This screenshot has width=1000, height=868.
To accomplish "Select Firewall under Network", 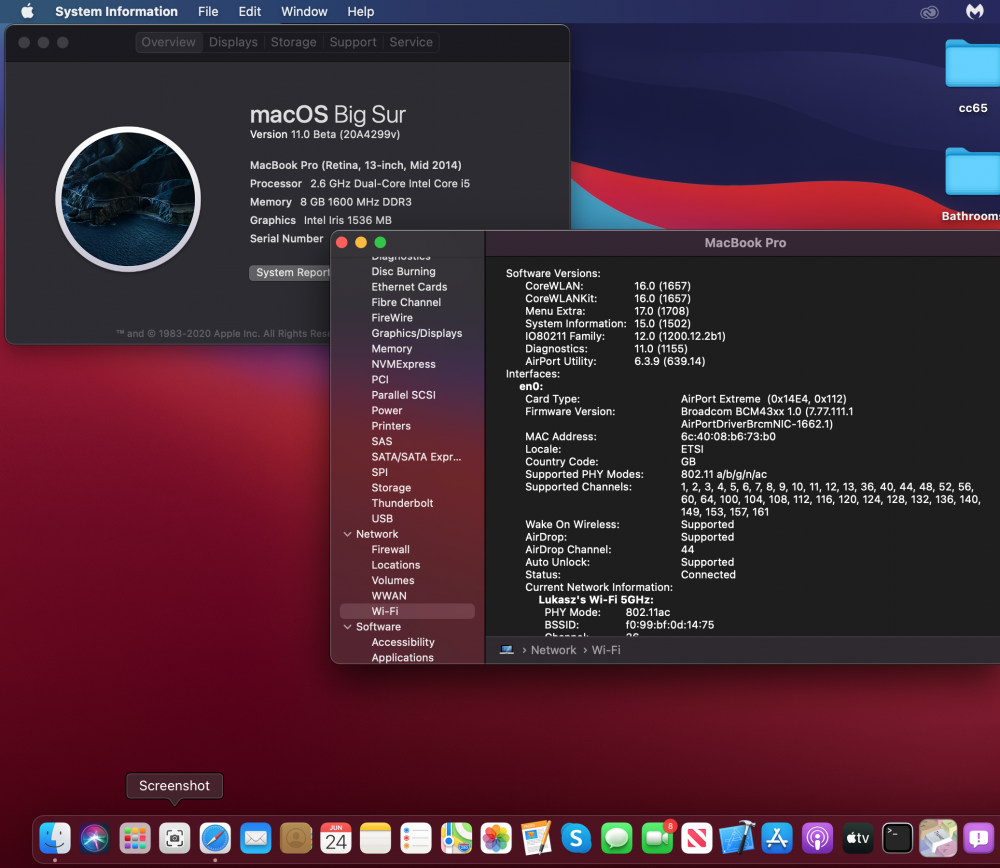I will 390,550.
